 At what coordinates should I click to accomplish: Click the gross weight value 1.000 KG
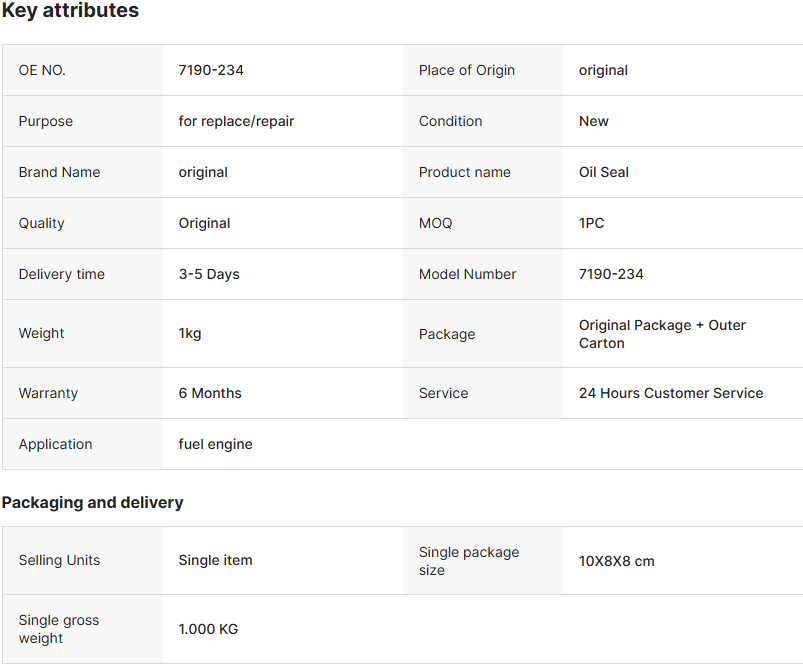(x=208, y=629)
